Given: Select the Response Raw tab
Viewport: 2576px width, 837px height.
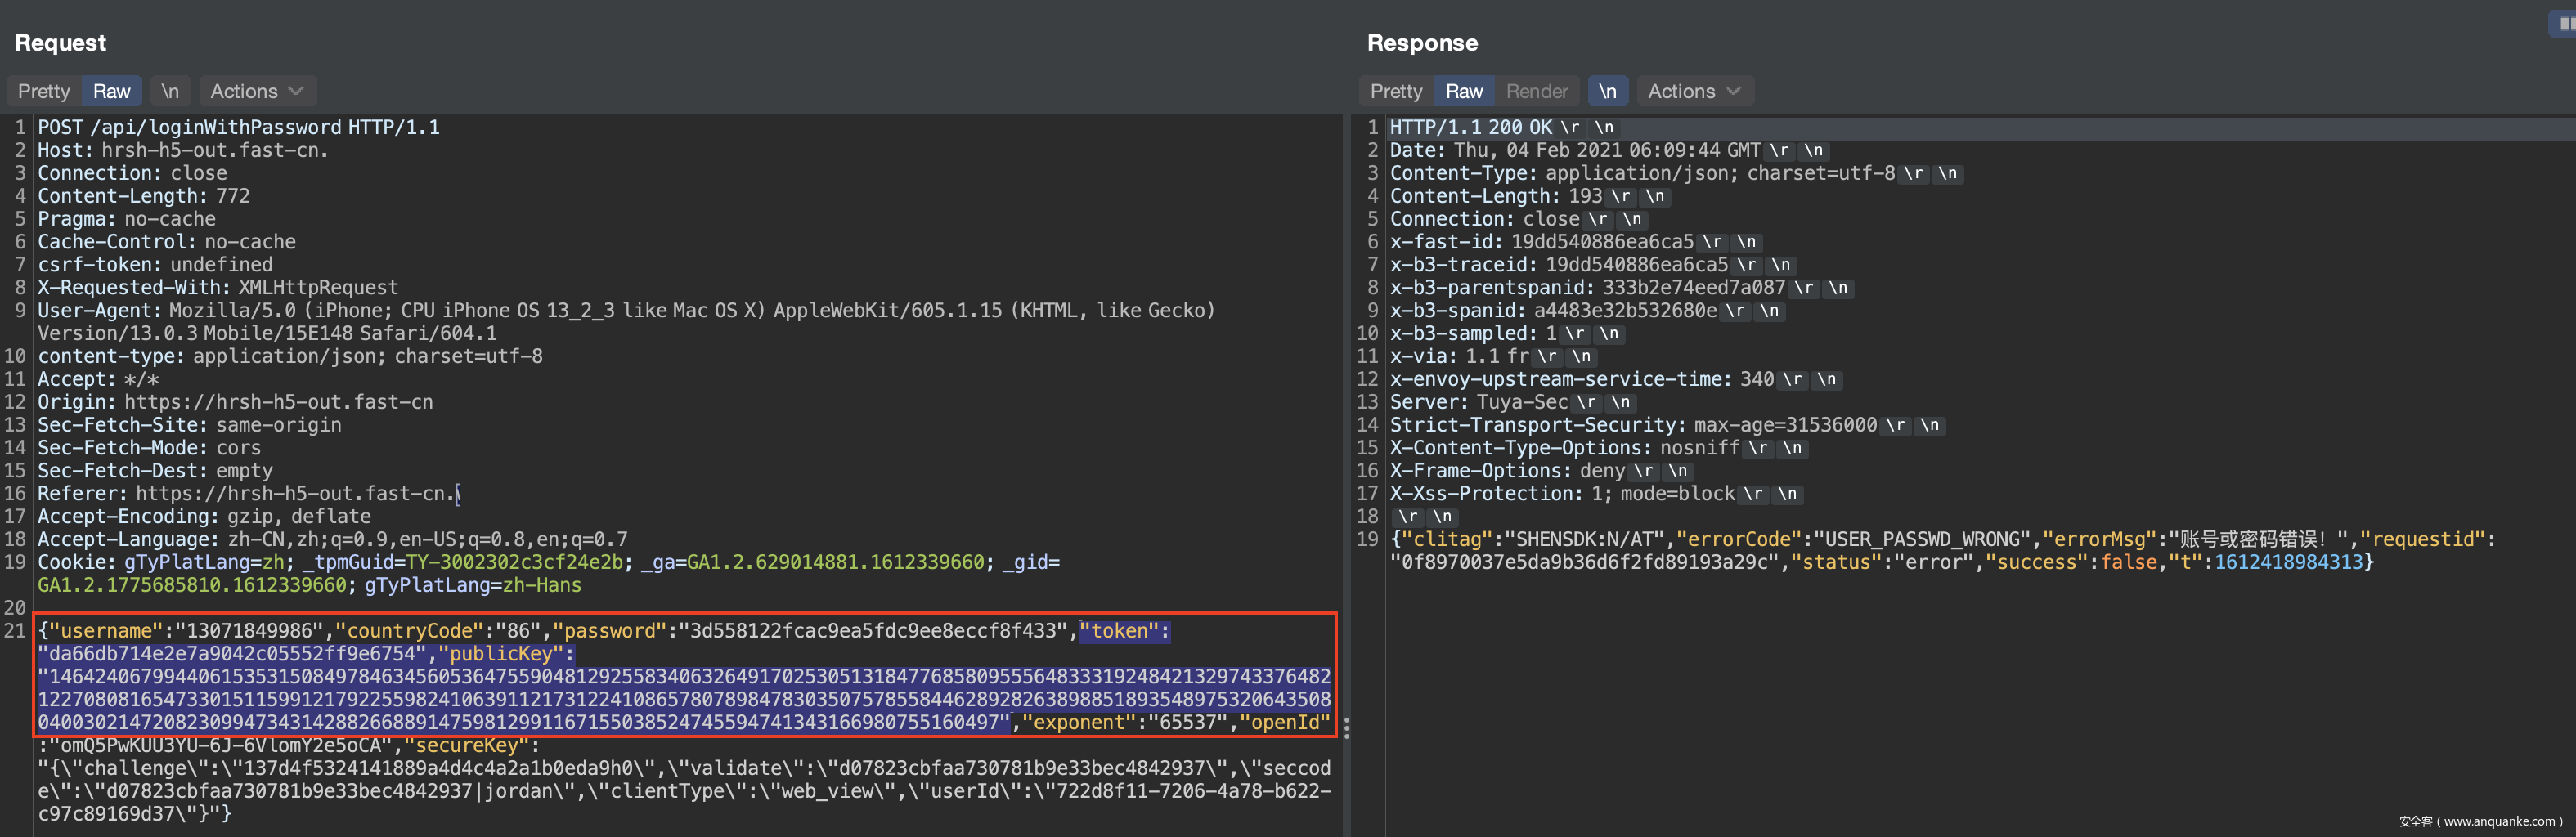Looking at the screenshot, I should [x=1464, y=91].
